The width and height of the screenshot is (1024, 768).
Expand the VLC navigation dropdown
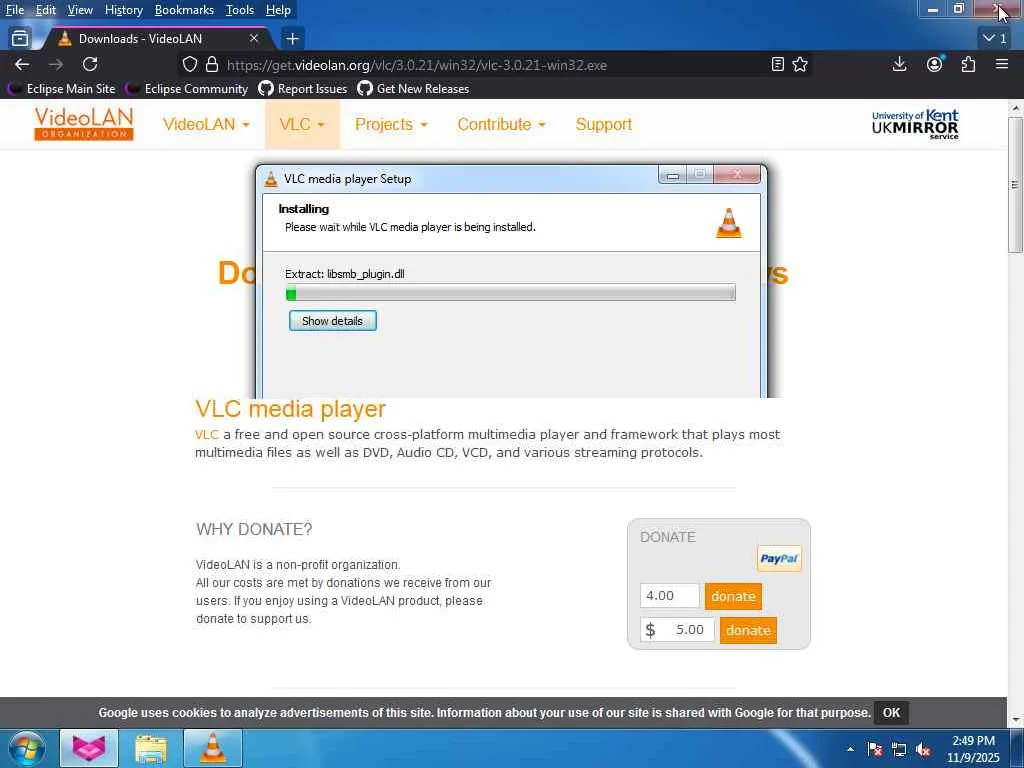point(302,124)
